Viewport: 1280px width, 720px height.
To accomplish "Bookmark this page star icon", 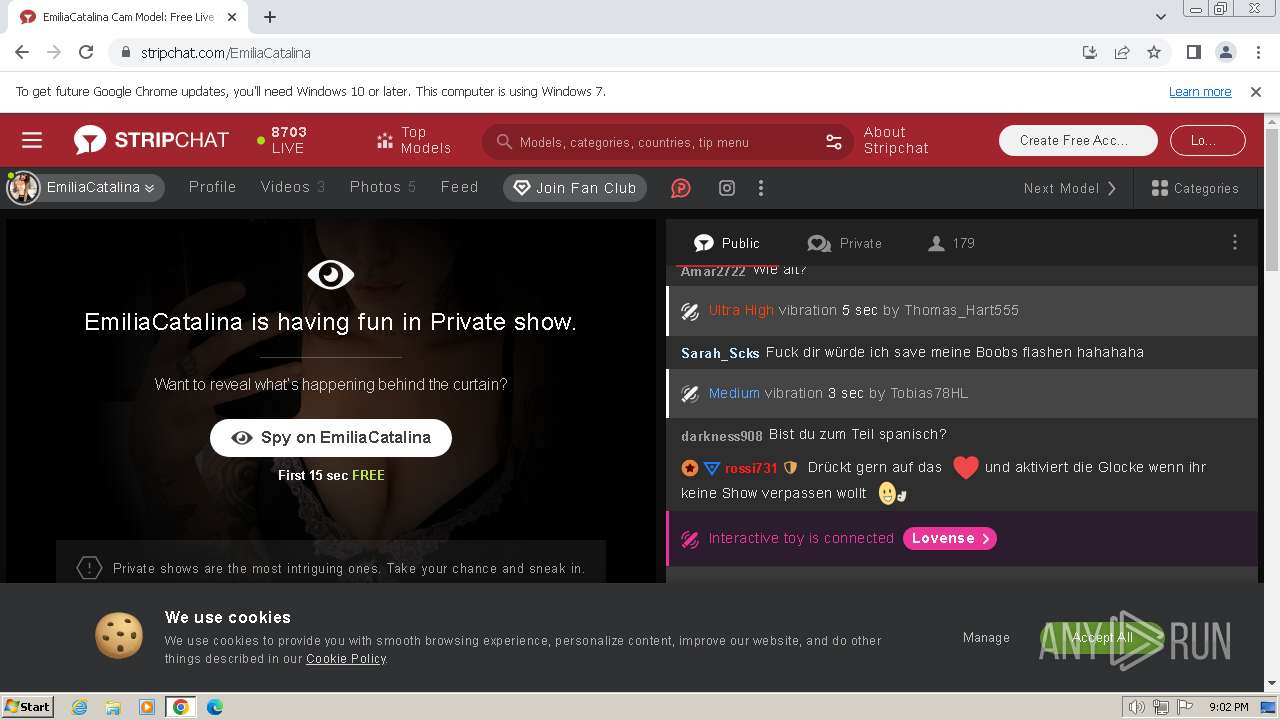I will click(1154, 52).
